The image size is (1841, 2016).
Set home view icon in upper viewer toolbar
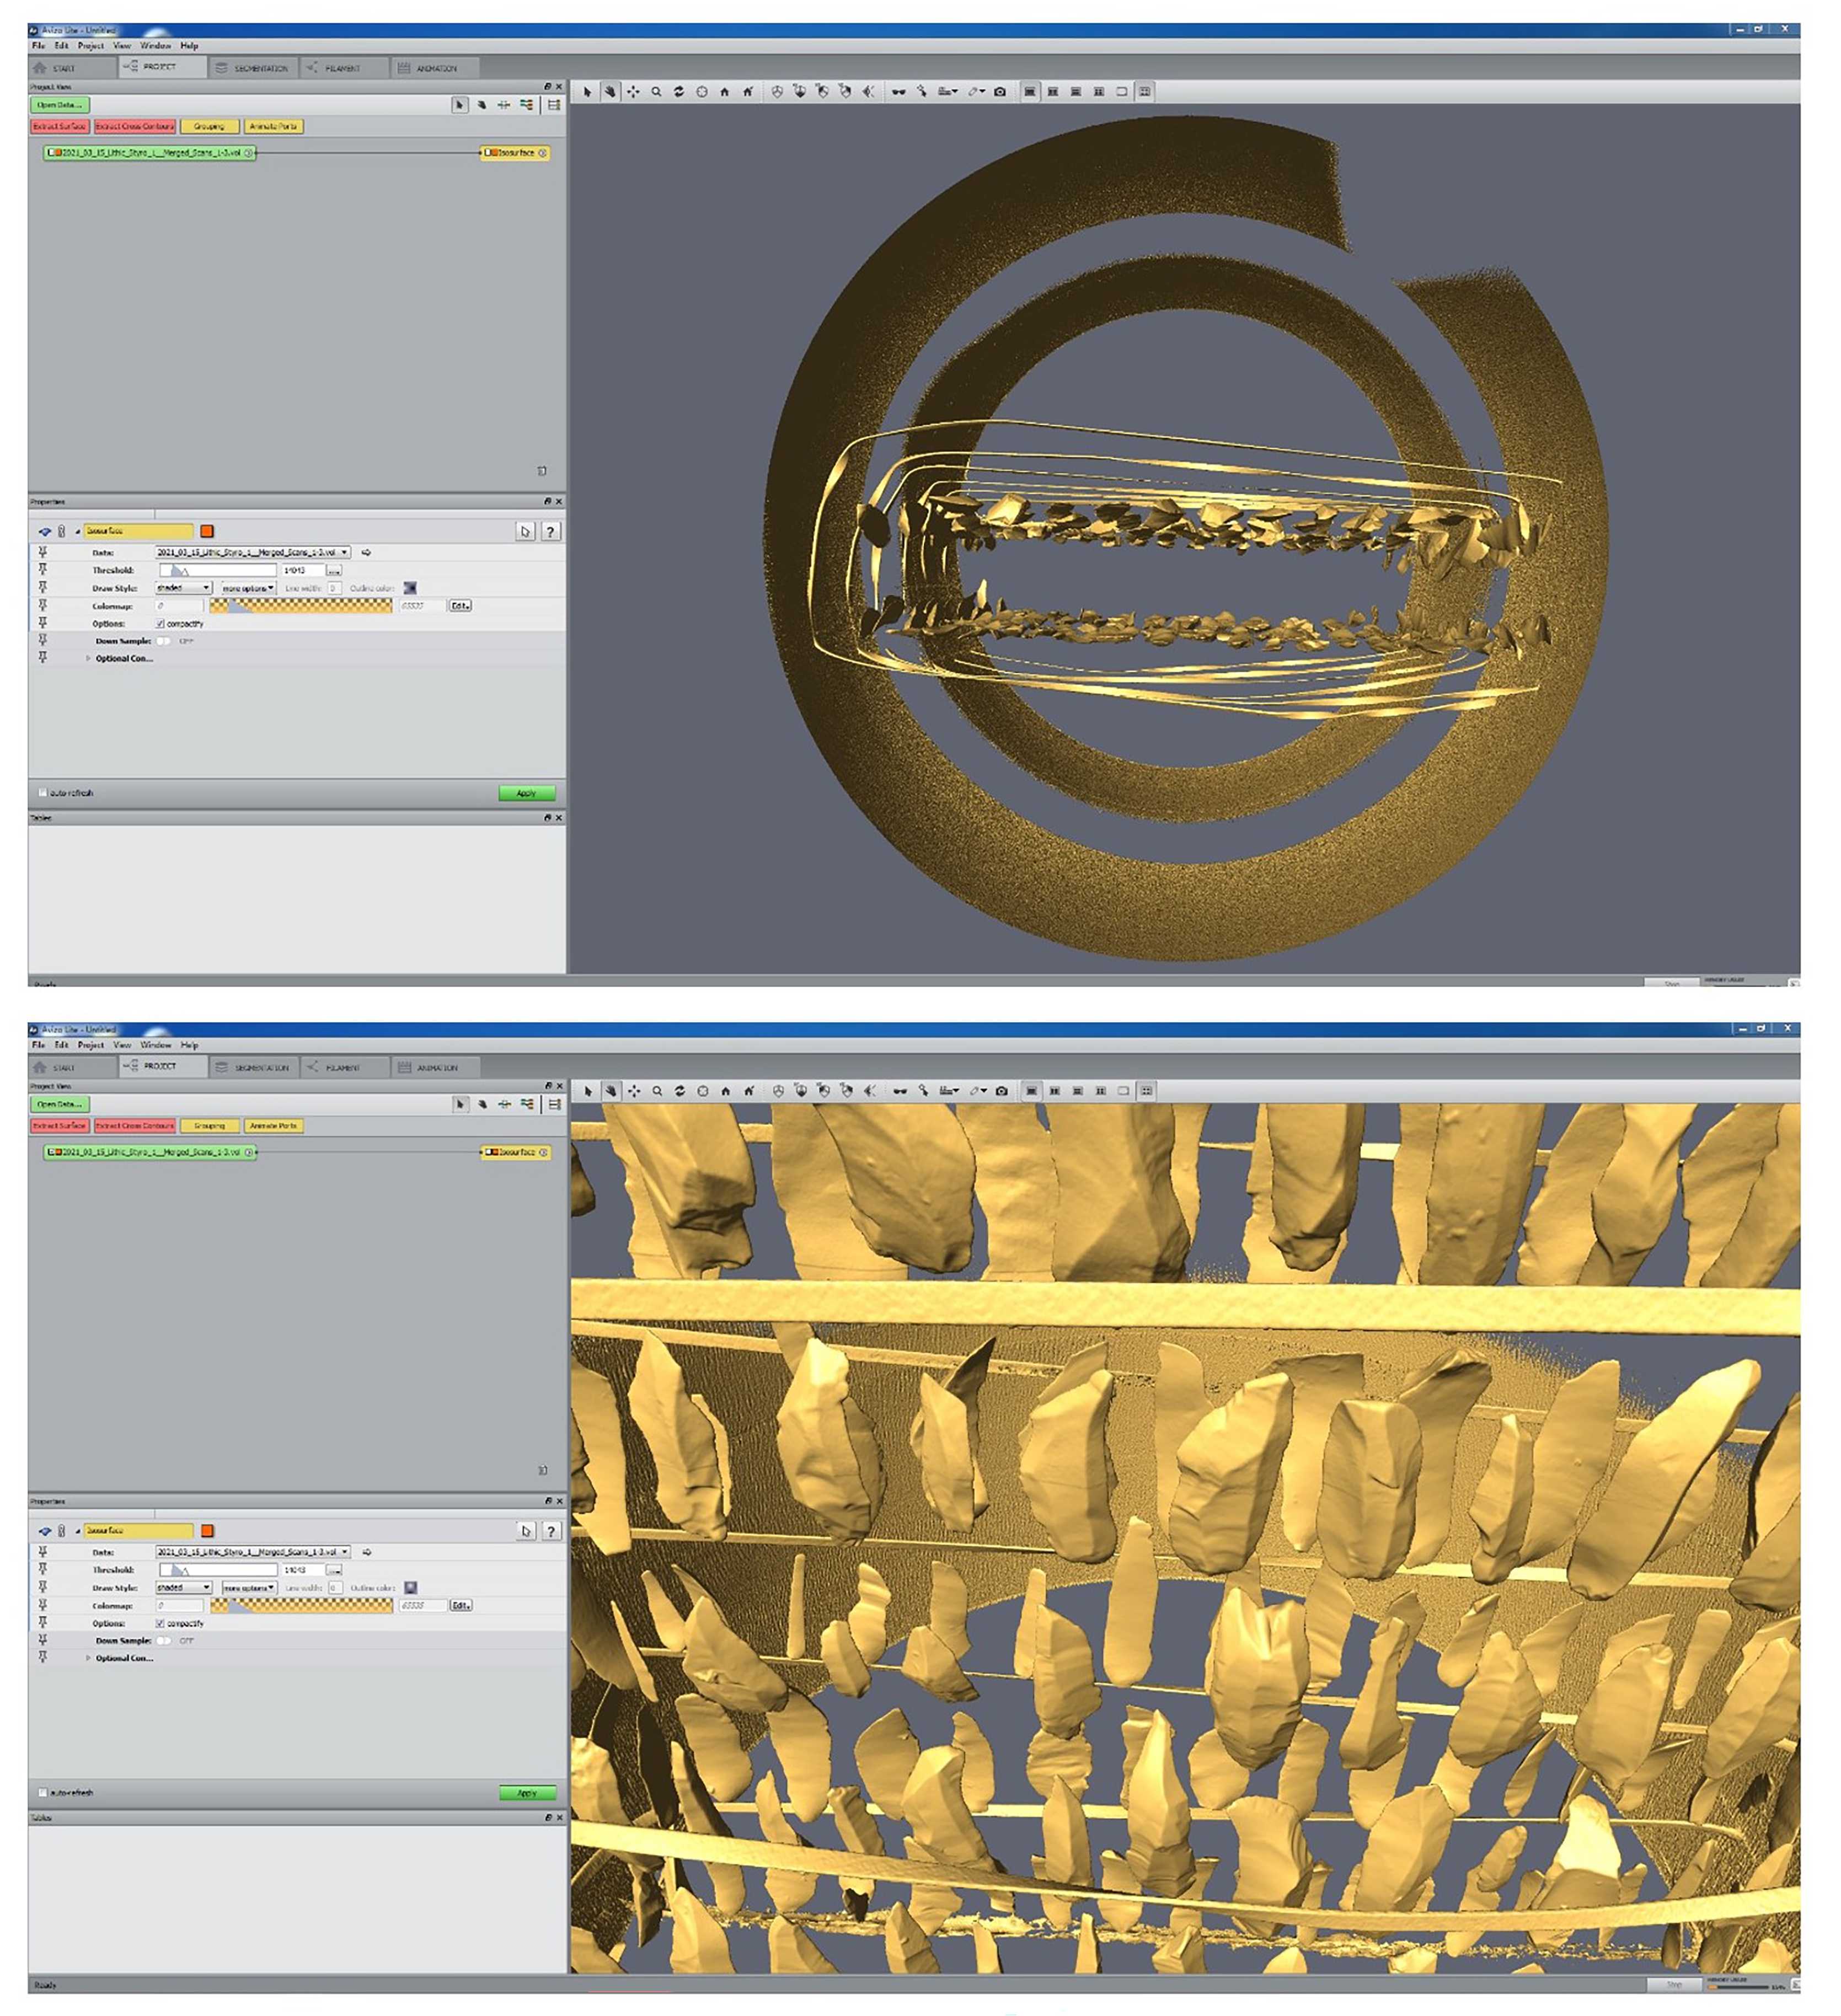pyautogui.click(x=748, y=92)
